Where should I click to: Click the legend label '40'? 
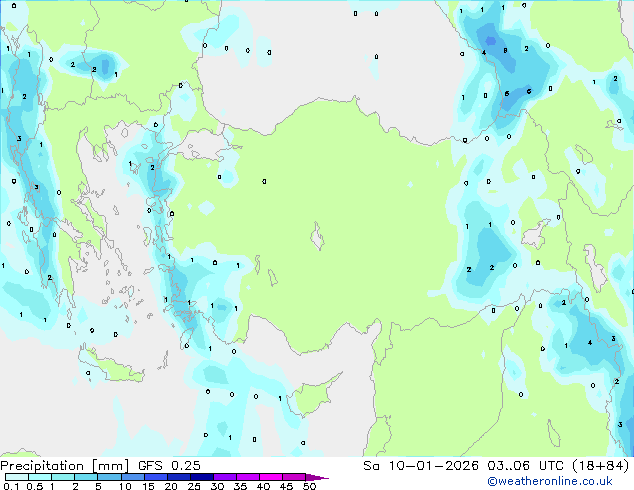tap(263, 486)
